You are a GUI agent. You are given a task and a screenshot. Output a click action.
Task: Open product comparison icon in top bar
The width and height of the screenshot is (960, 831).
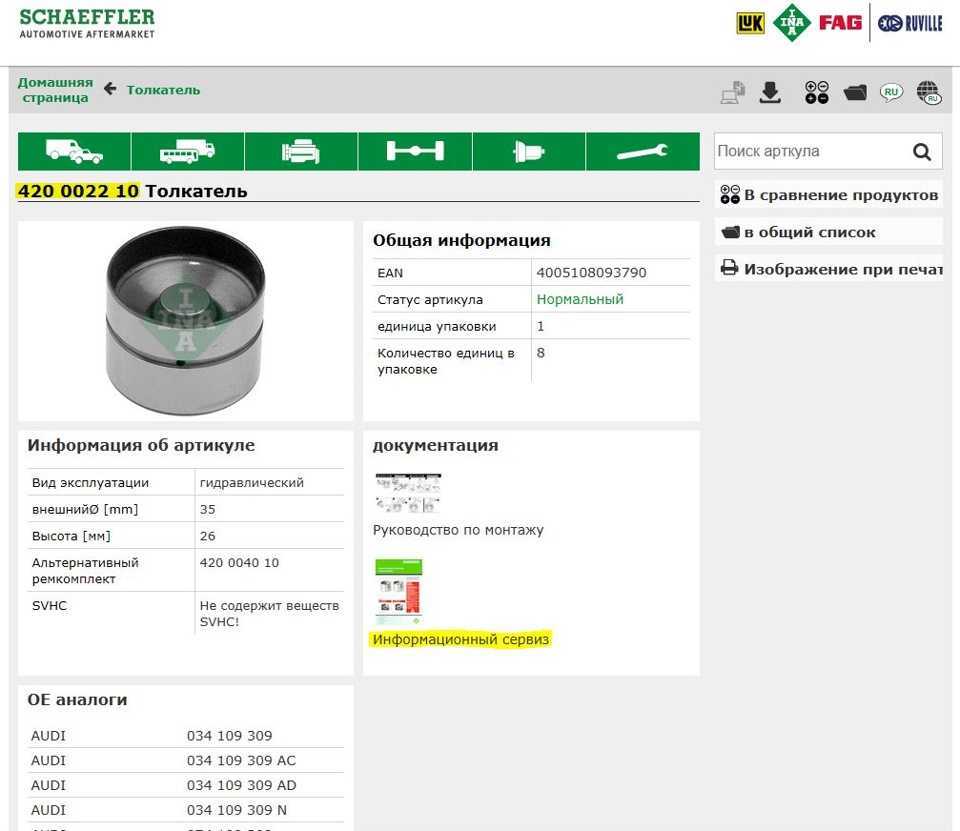coord(817,93)
